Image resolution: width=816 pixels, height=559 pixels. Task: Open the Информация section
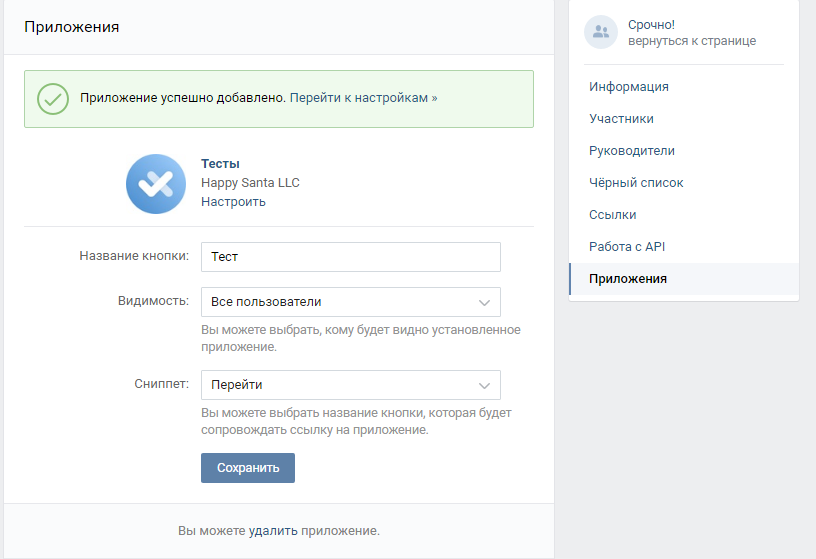pyautogui.click(x=629, y=87)
